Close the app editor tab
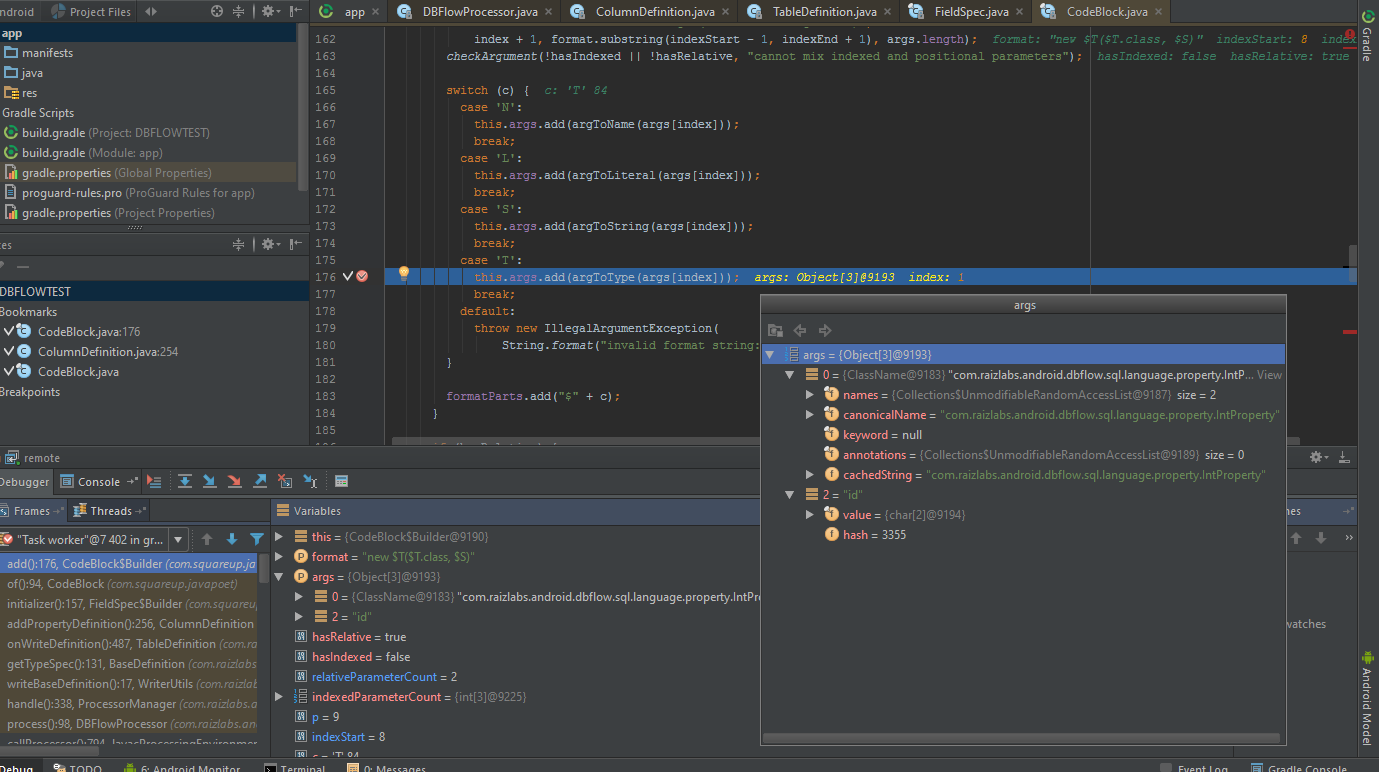1379x772 pixels. click(377, 13)
